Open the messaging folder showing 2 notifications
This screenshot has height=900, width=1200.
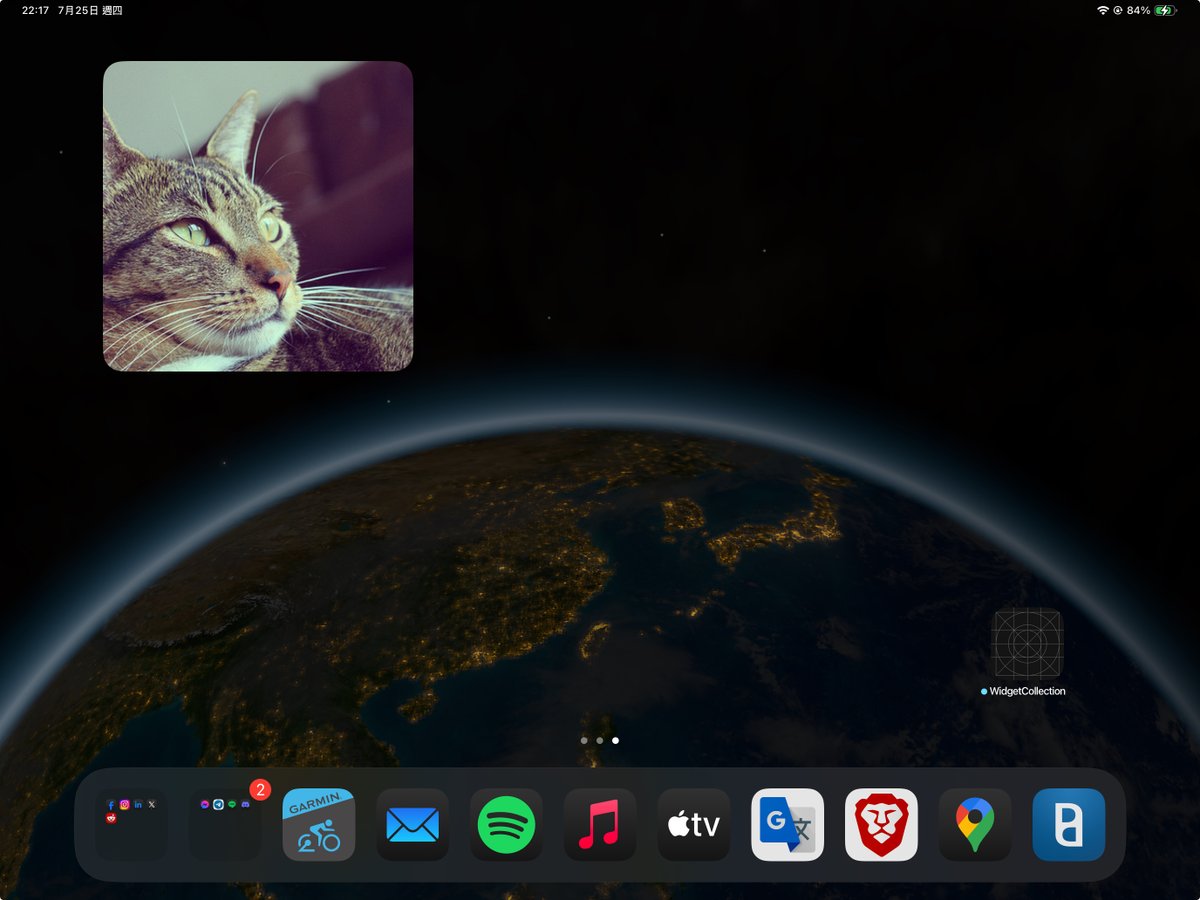(224, 825)
